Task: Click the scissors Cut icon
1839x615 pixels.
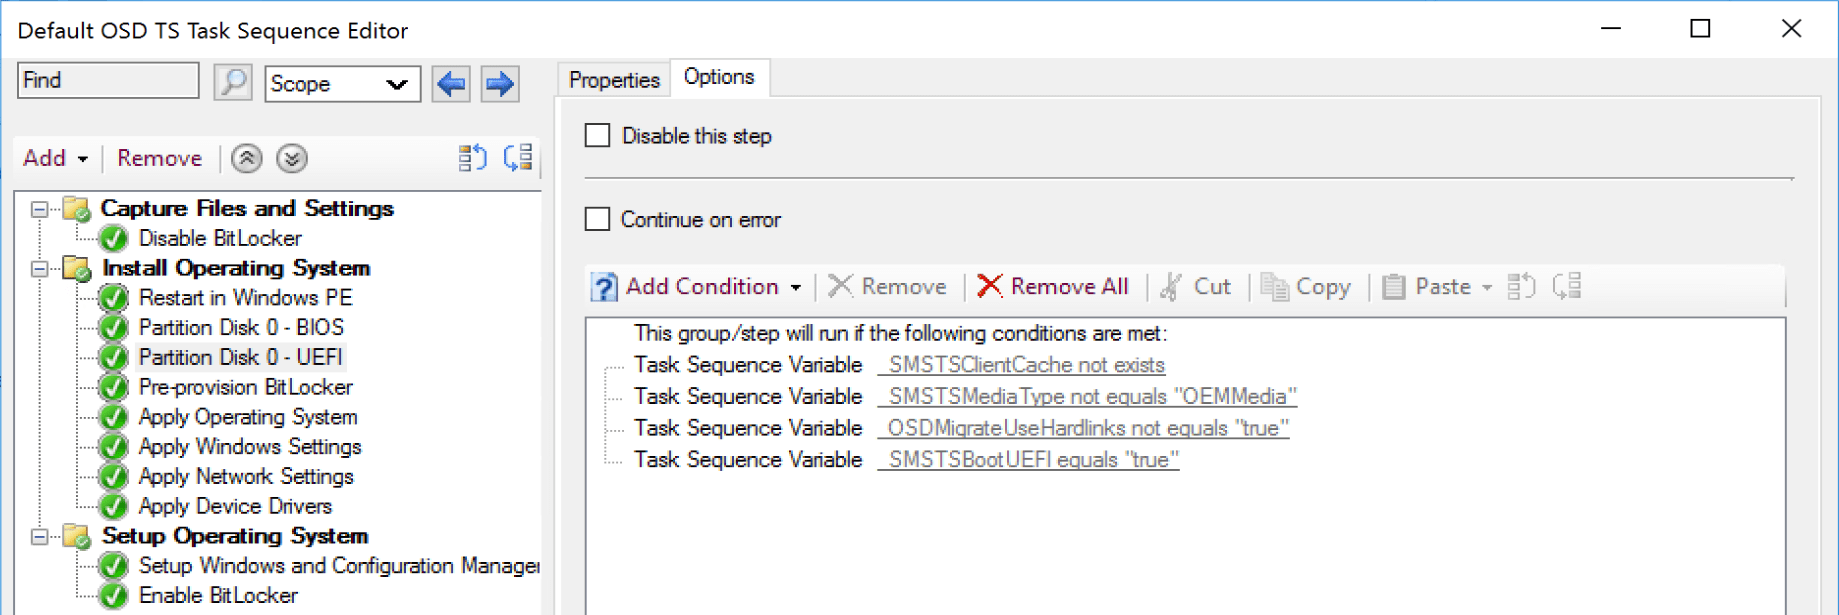Action: (1171, 287)
